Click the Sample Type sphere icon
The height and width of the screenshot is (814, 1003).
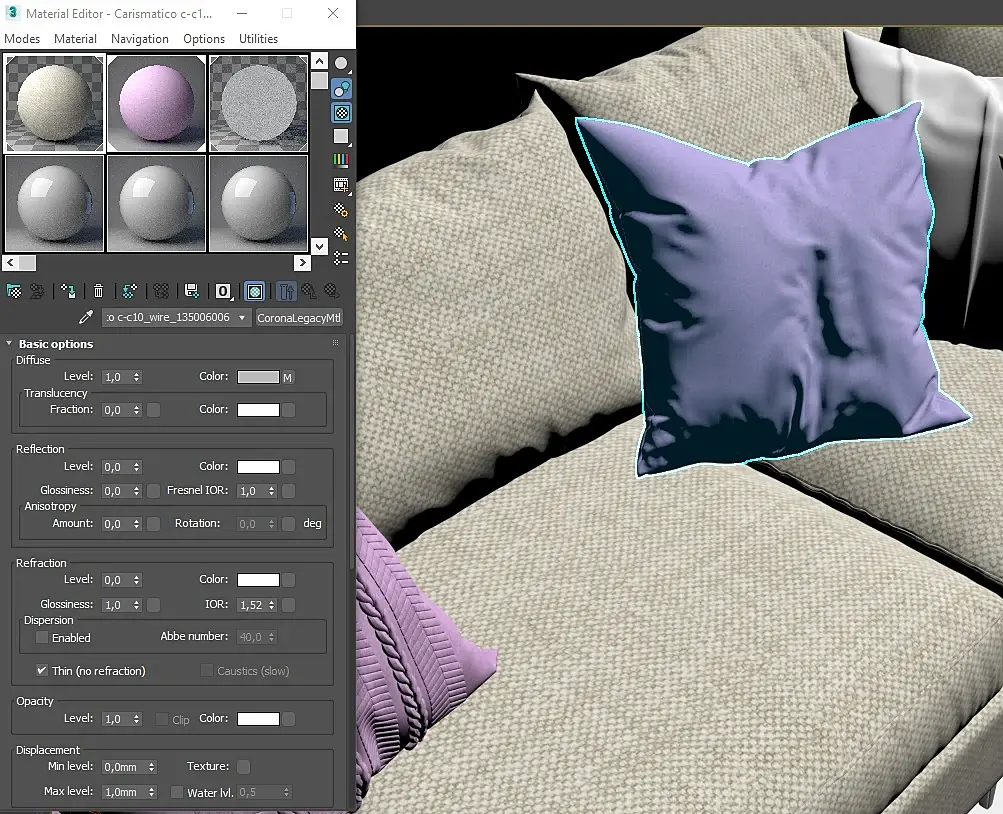(342, 64)
